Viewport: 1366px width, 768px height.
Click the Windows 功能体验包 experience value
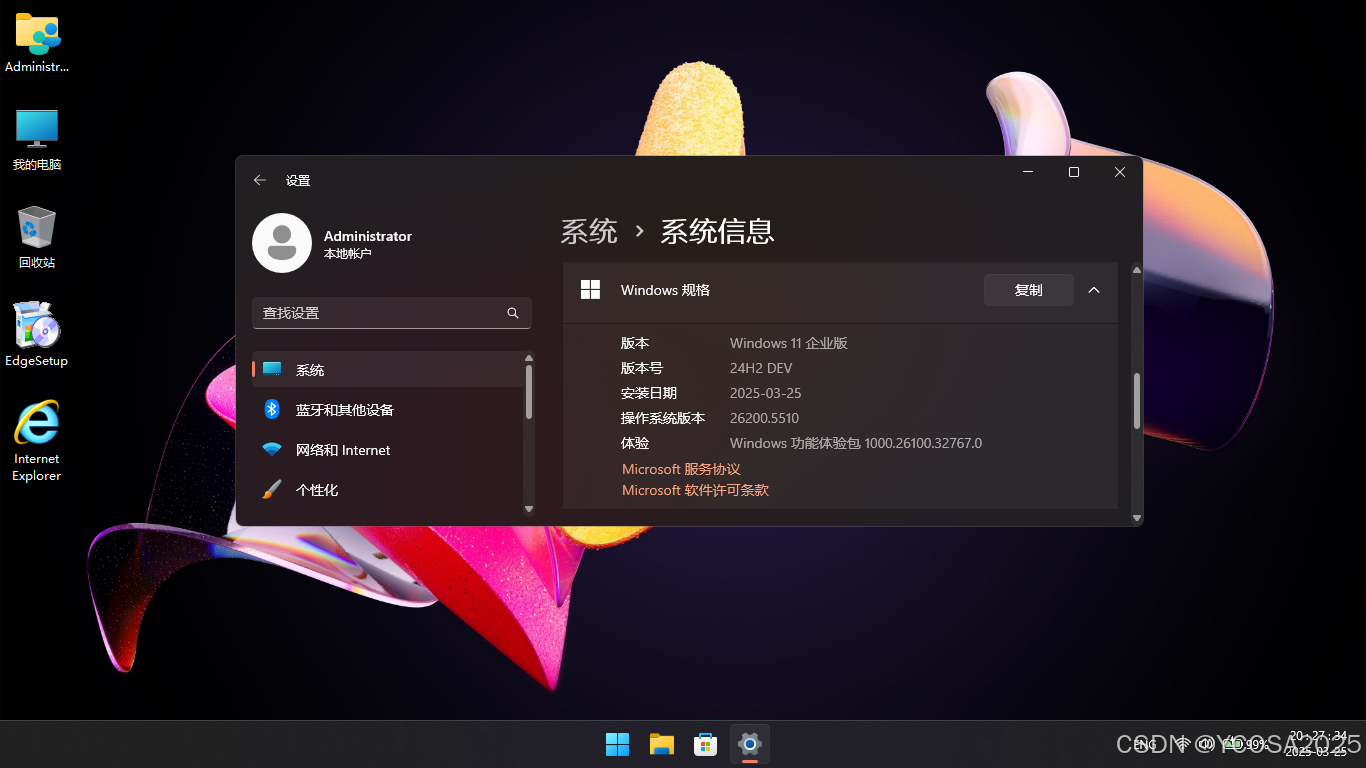856,443
